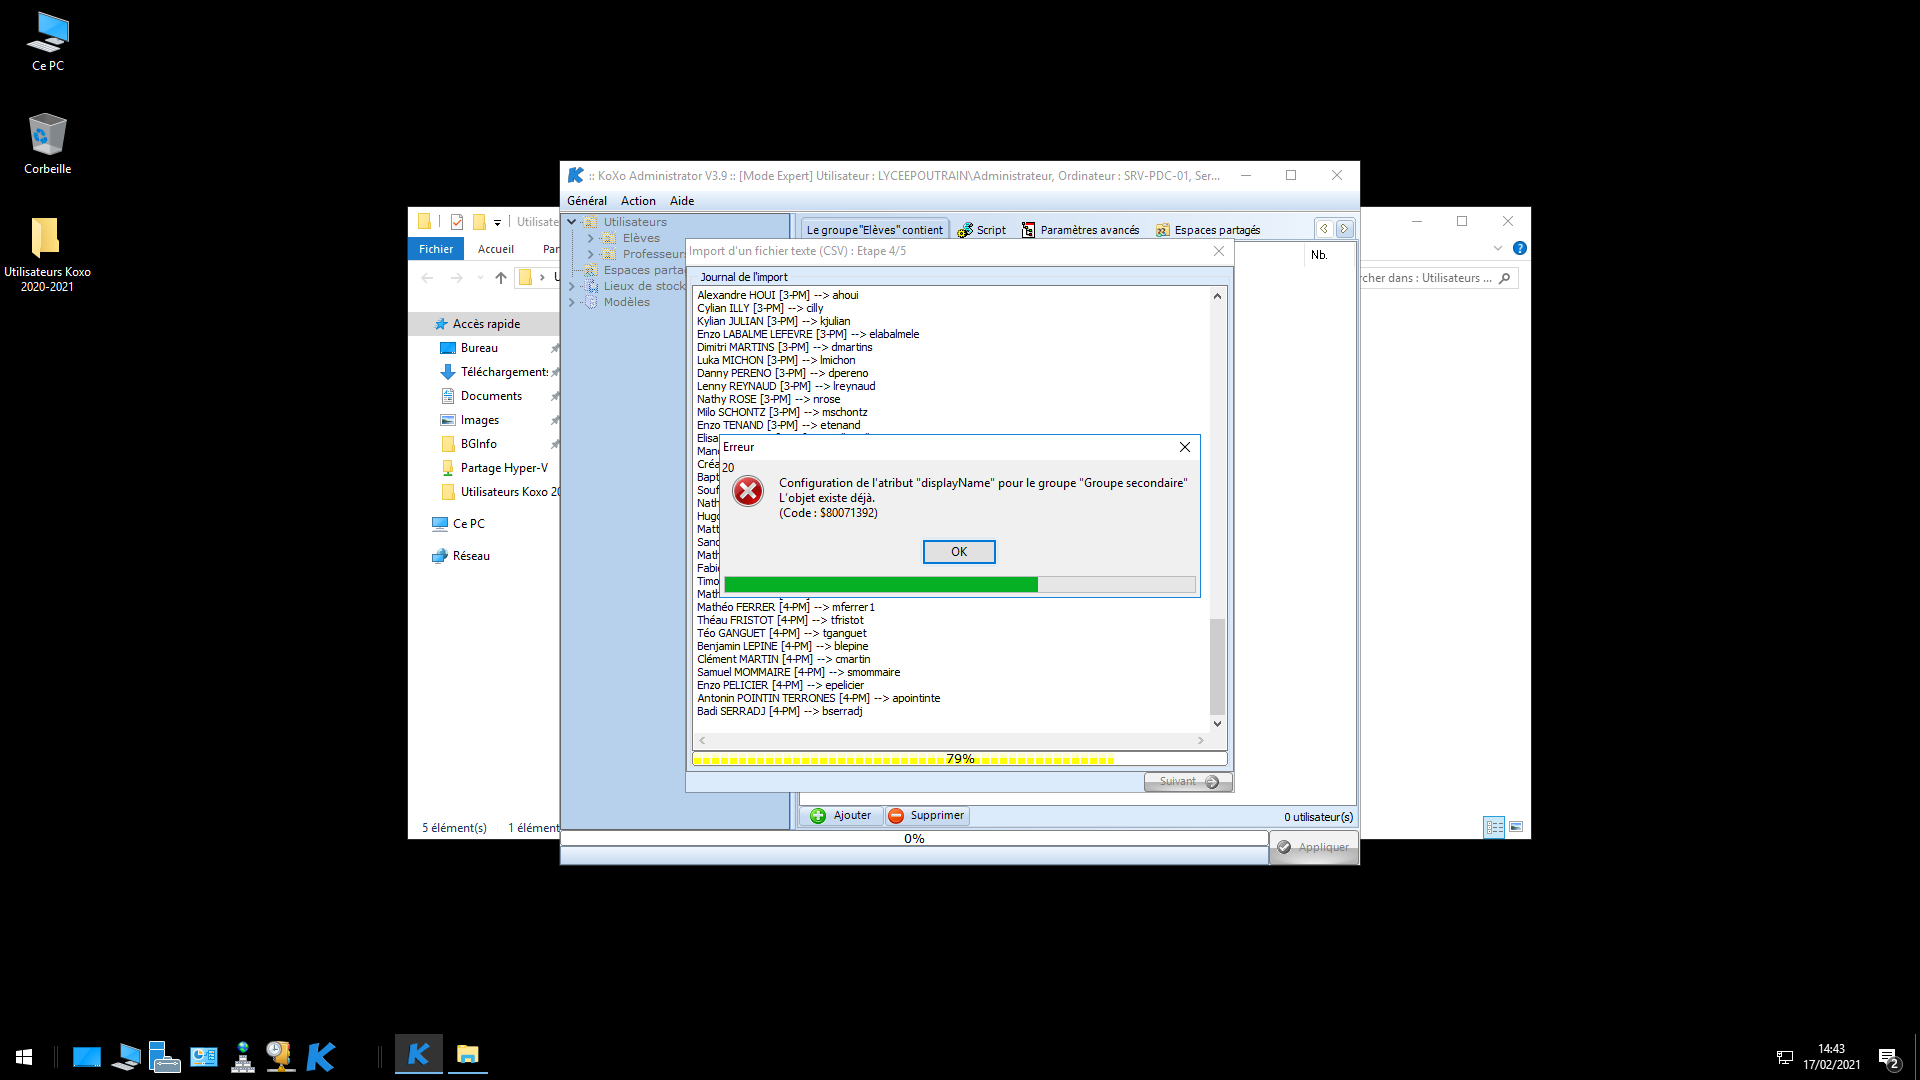Open Images in Explorer sidebar
The height and width of the screenshot is (1080, 1920).
point(480,420)
